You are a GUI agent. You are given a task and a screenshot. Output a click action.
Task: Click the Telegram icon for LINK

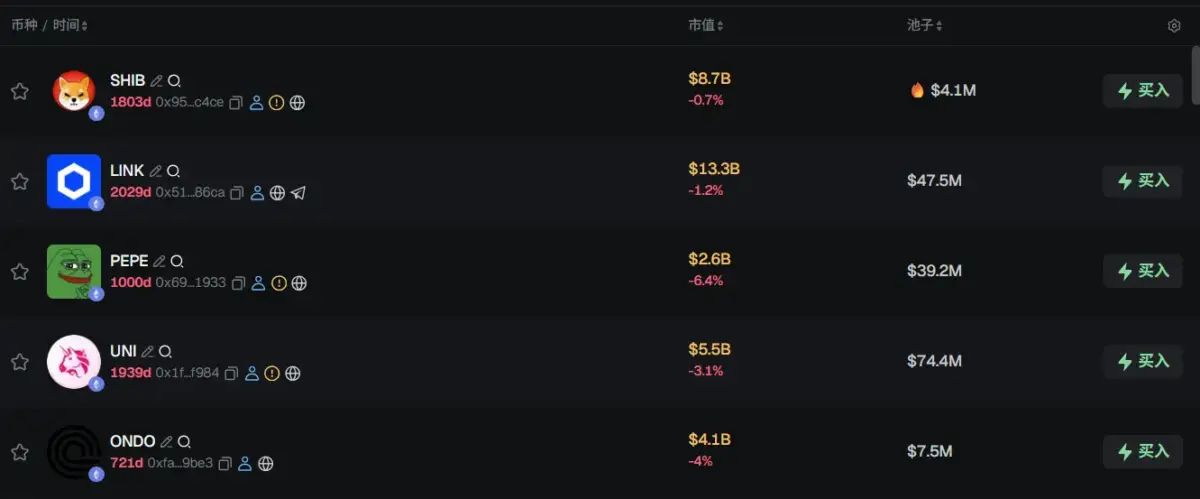(x=298, y=193)
